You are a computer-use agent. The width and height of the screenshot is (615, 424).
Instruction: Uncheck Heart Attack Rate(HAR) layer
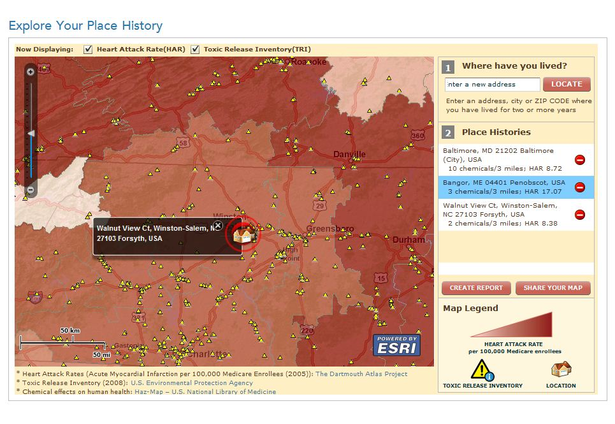[88, 49]
